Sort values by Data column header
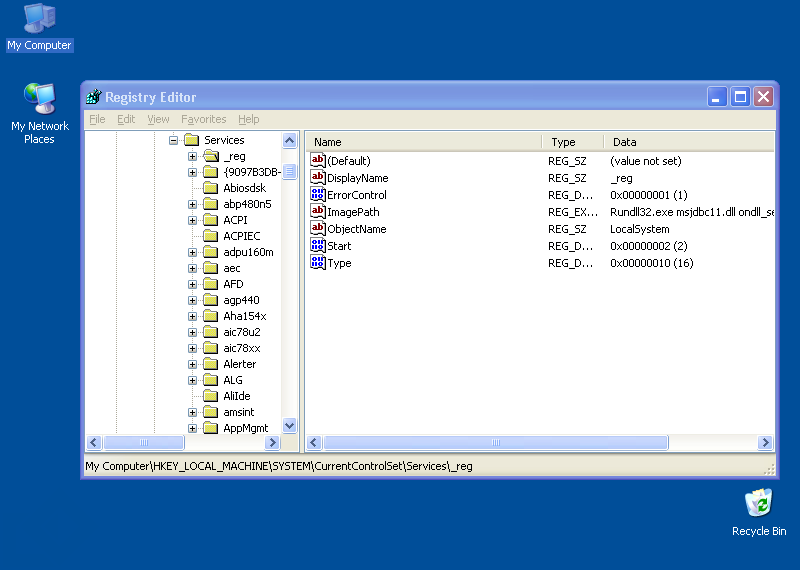800x570 pixels. click(689, 142)
